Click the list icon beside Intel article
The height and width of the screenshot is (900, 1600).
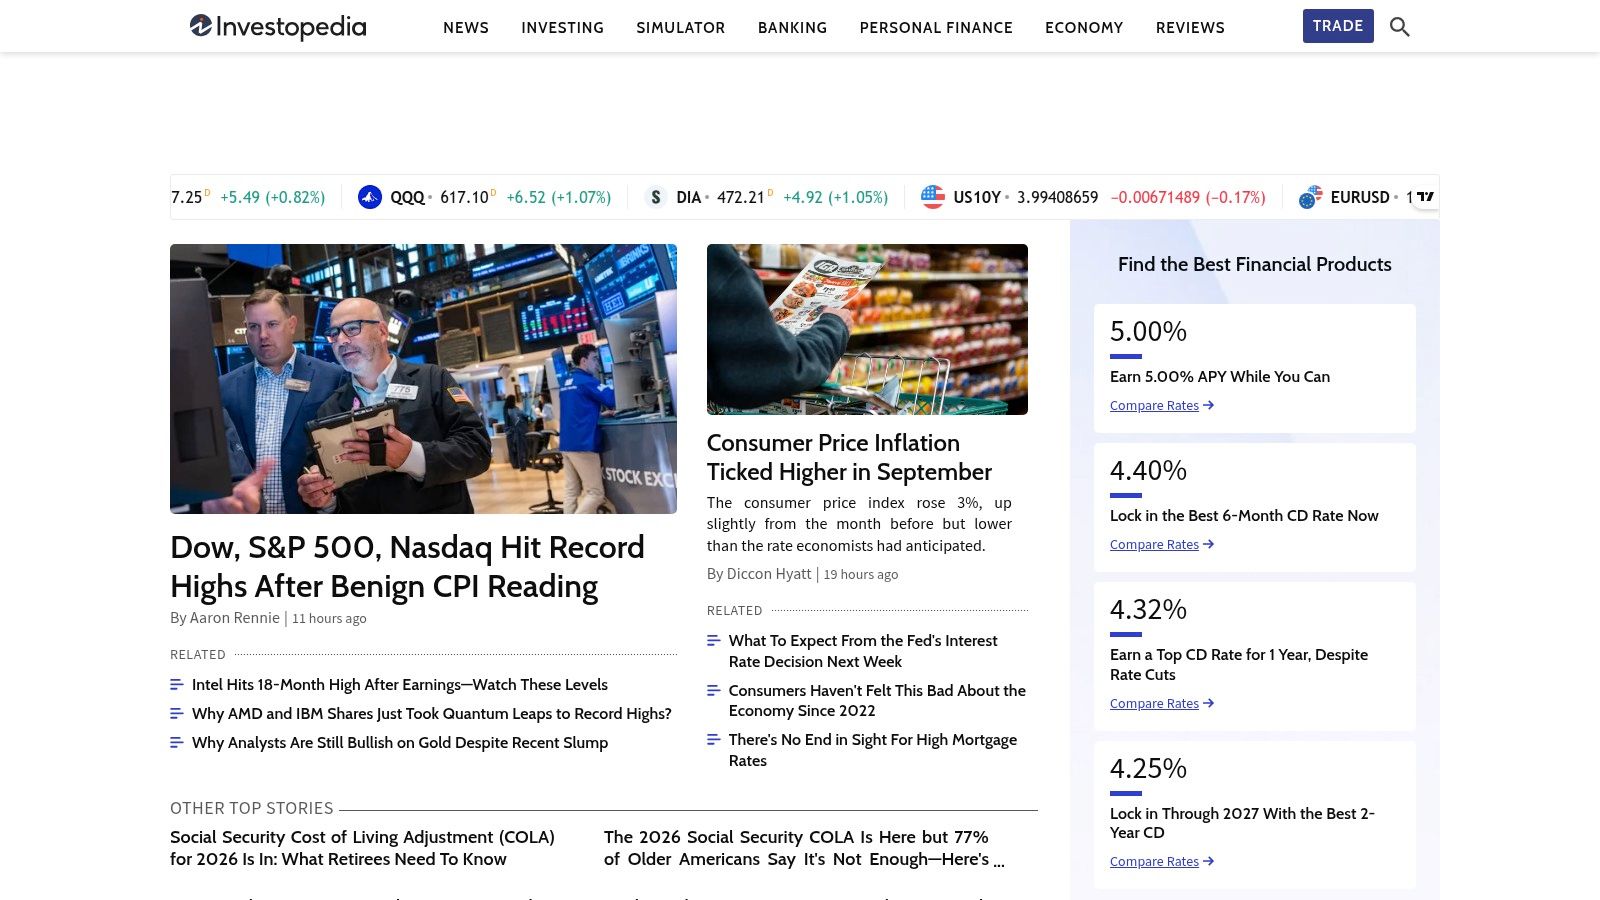pyautogui.click(x=177, y=685)
